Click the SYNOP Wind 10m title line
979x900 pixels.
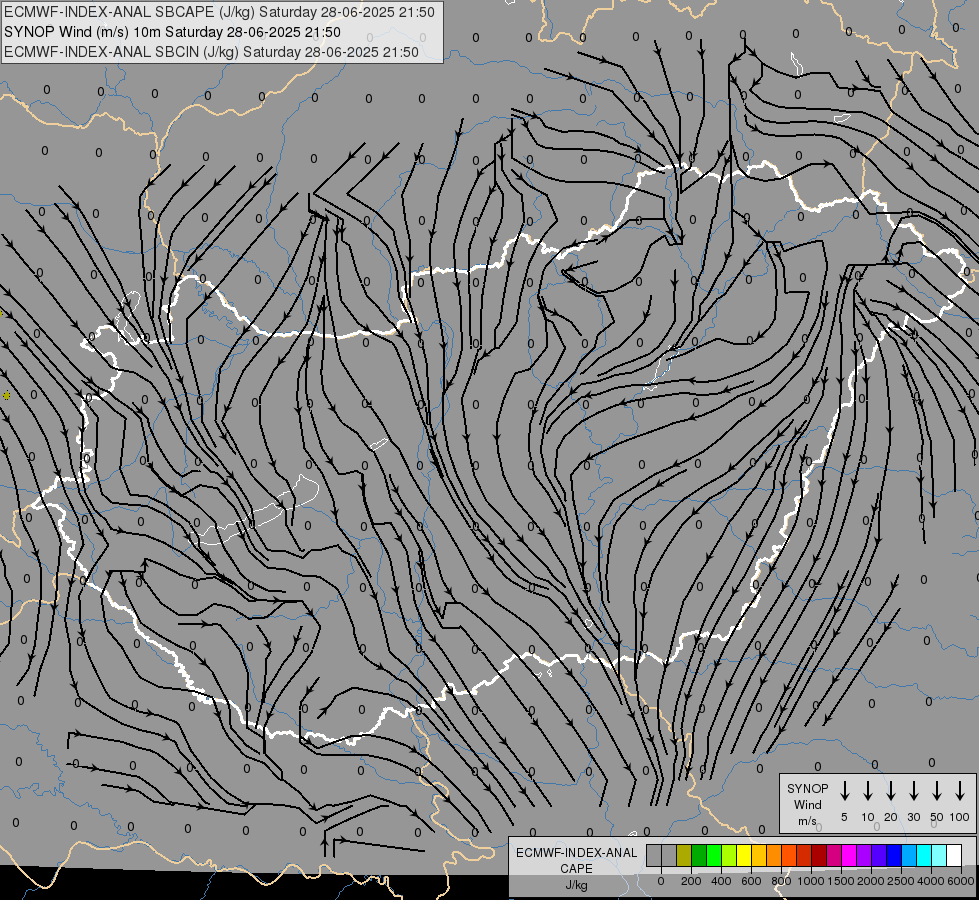pos(172,32)
